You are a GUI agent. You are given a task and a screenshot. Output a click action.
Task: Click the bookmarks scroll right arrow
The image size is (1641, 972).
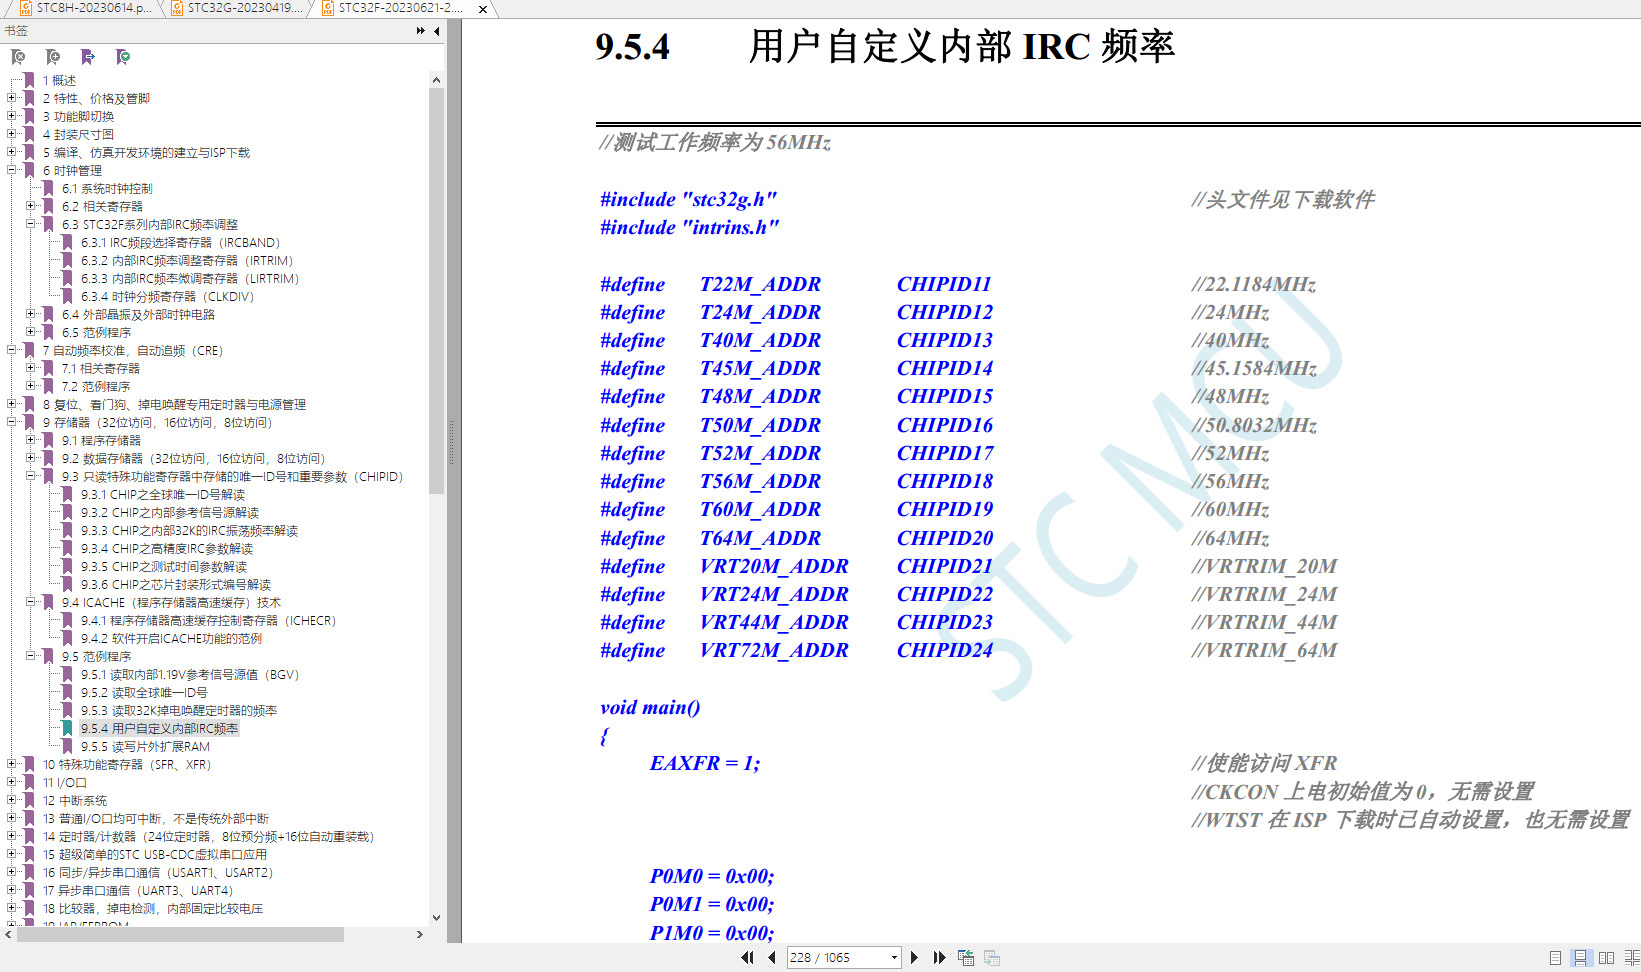tap(420, 934)
